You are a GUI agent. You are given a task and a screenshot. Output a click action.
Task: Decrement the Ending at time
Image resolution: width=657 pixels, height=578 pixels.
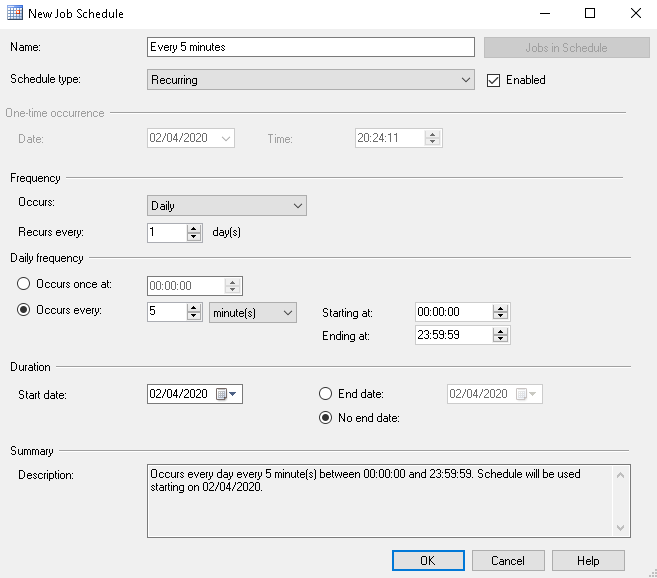pos(501,340)
